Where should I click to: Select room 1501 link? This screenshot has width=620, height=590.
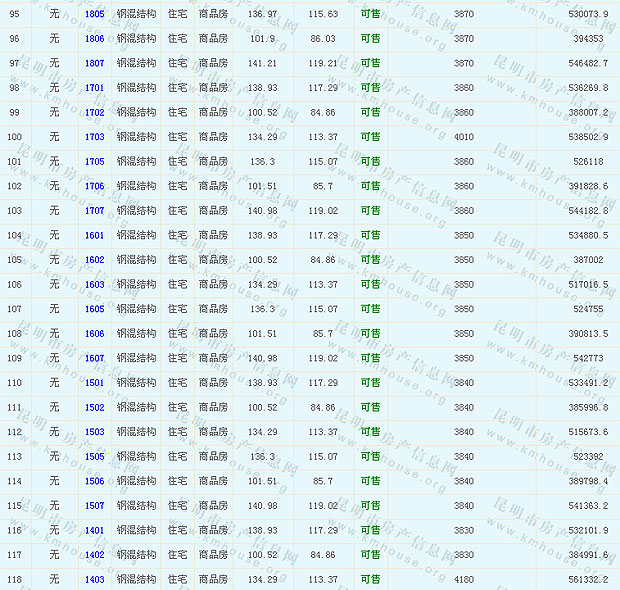pyautogui.click(x=94, y=383)
